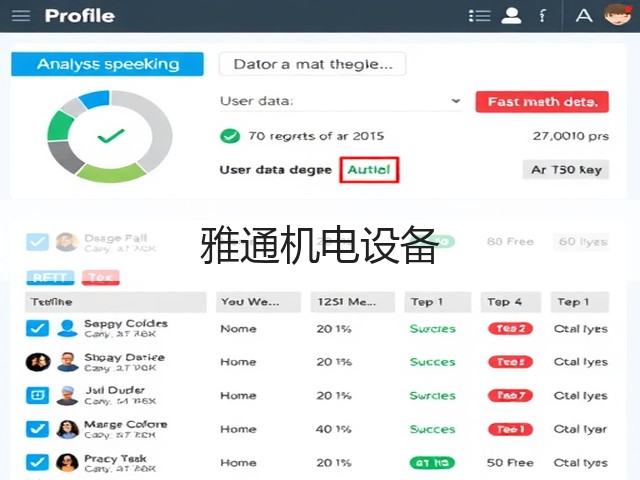Click '50 Free' in Pracy Task row
640x480 pixels.
[510, 463]
